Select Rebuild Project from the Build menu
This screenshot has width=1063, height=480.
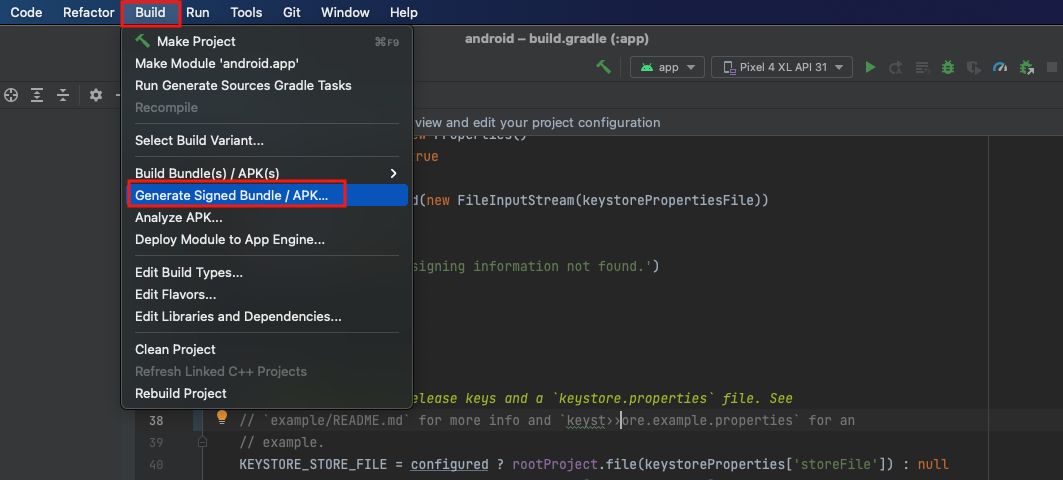click(181, 393)
